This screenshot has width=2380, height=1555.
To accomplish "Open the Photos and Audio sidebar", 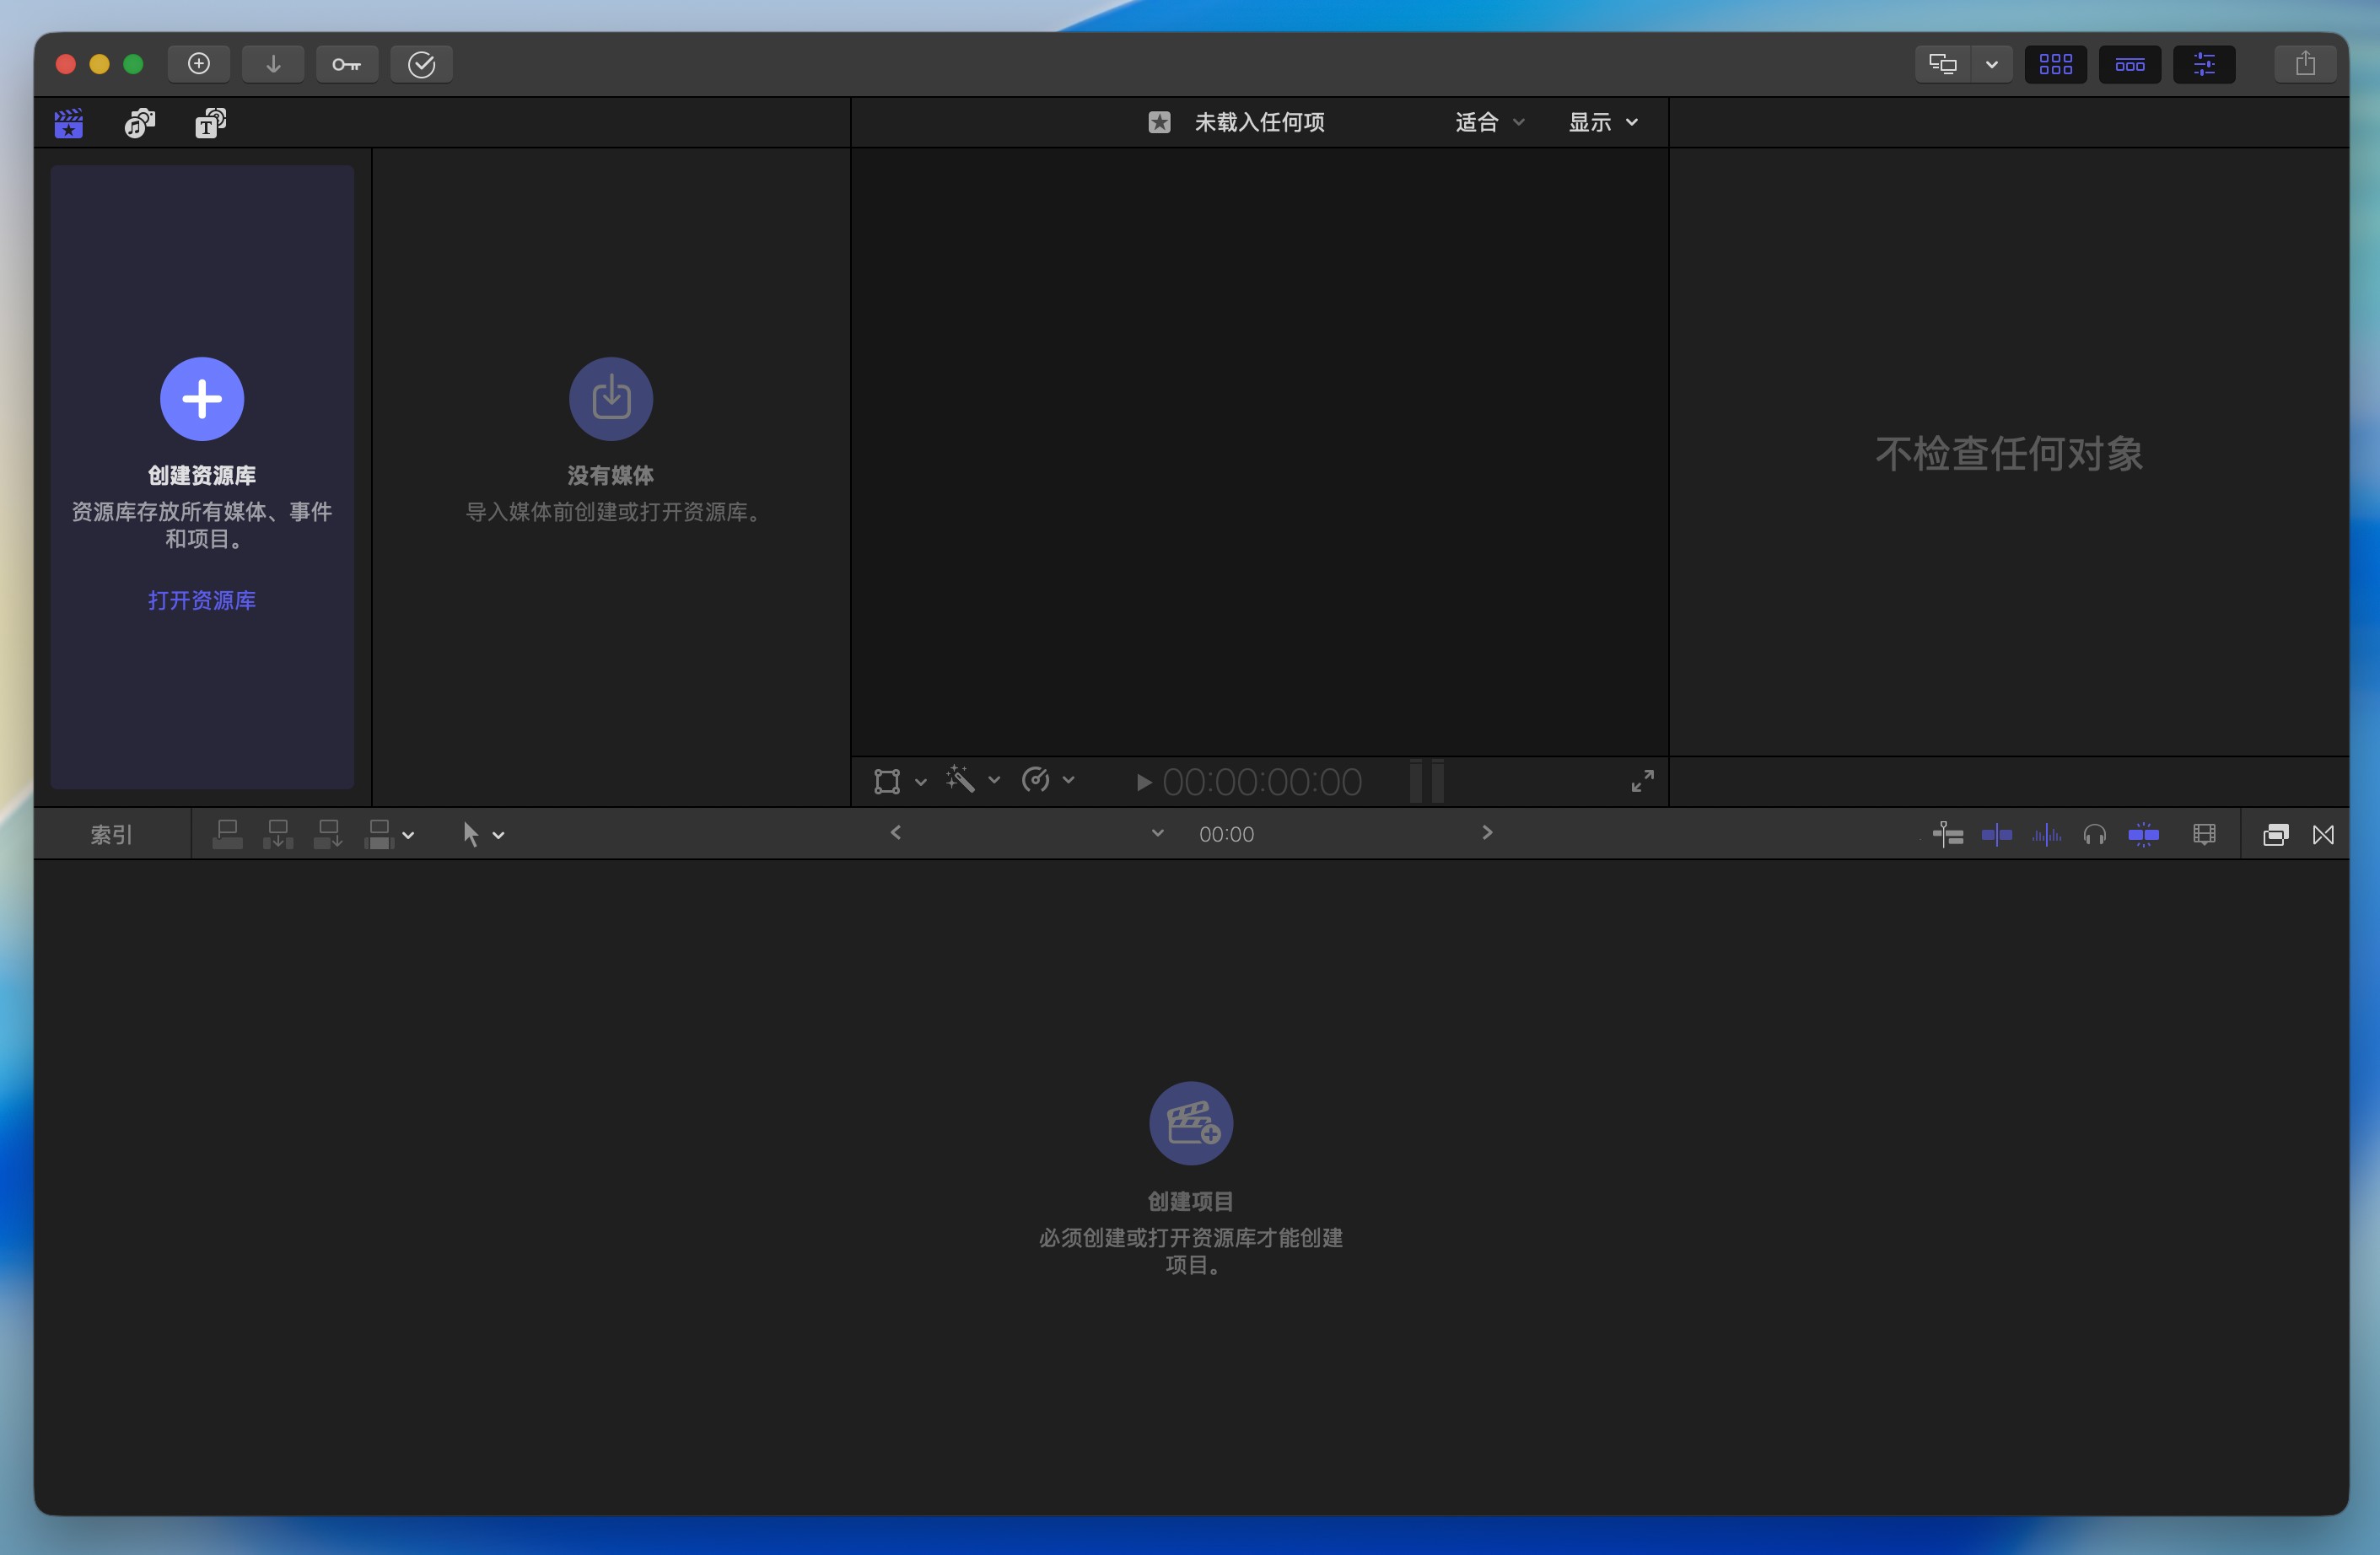I will tap(139, 123).
